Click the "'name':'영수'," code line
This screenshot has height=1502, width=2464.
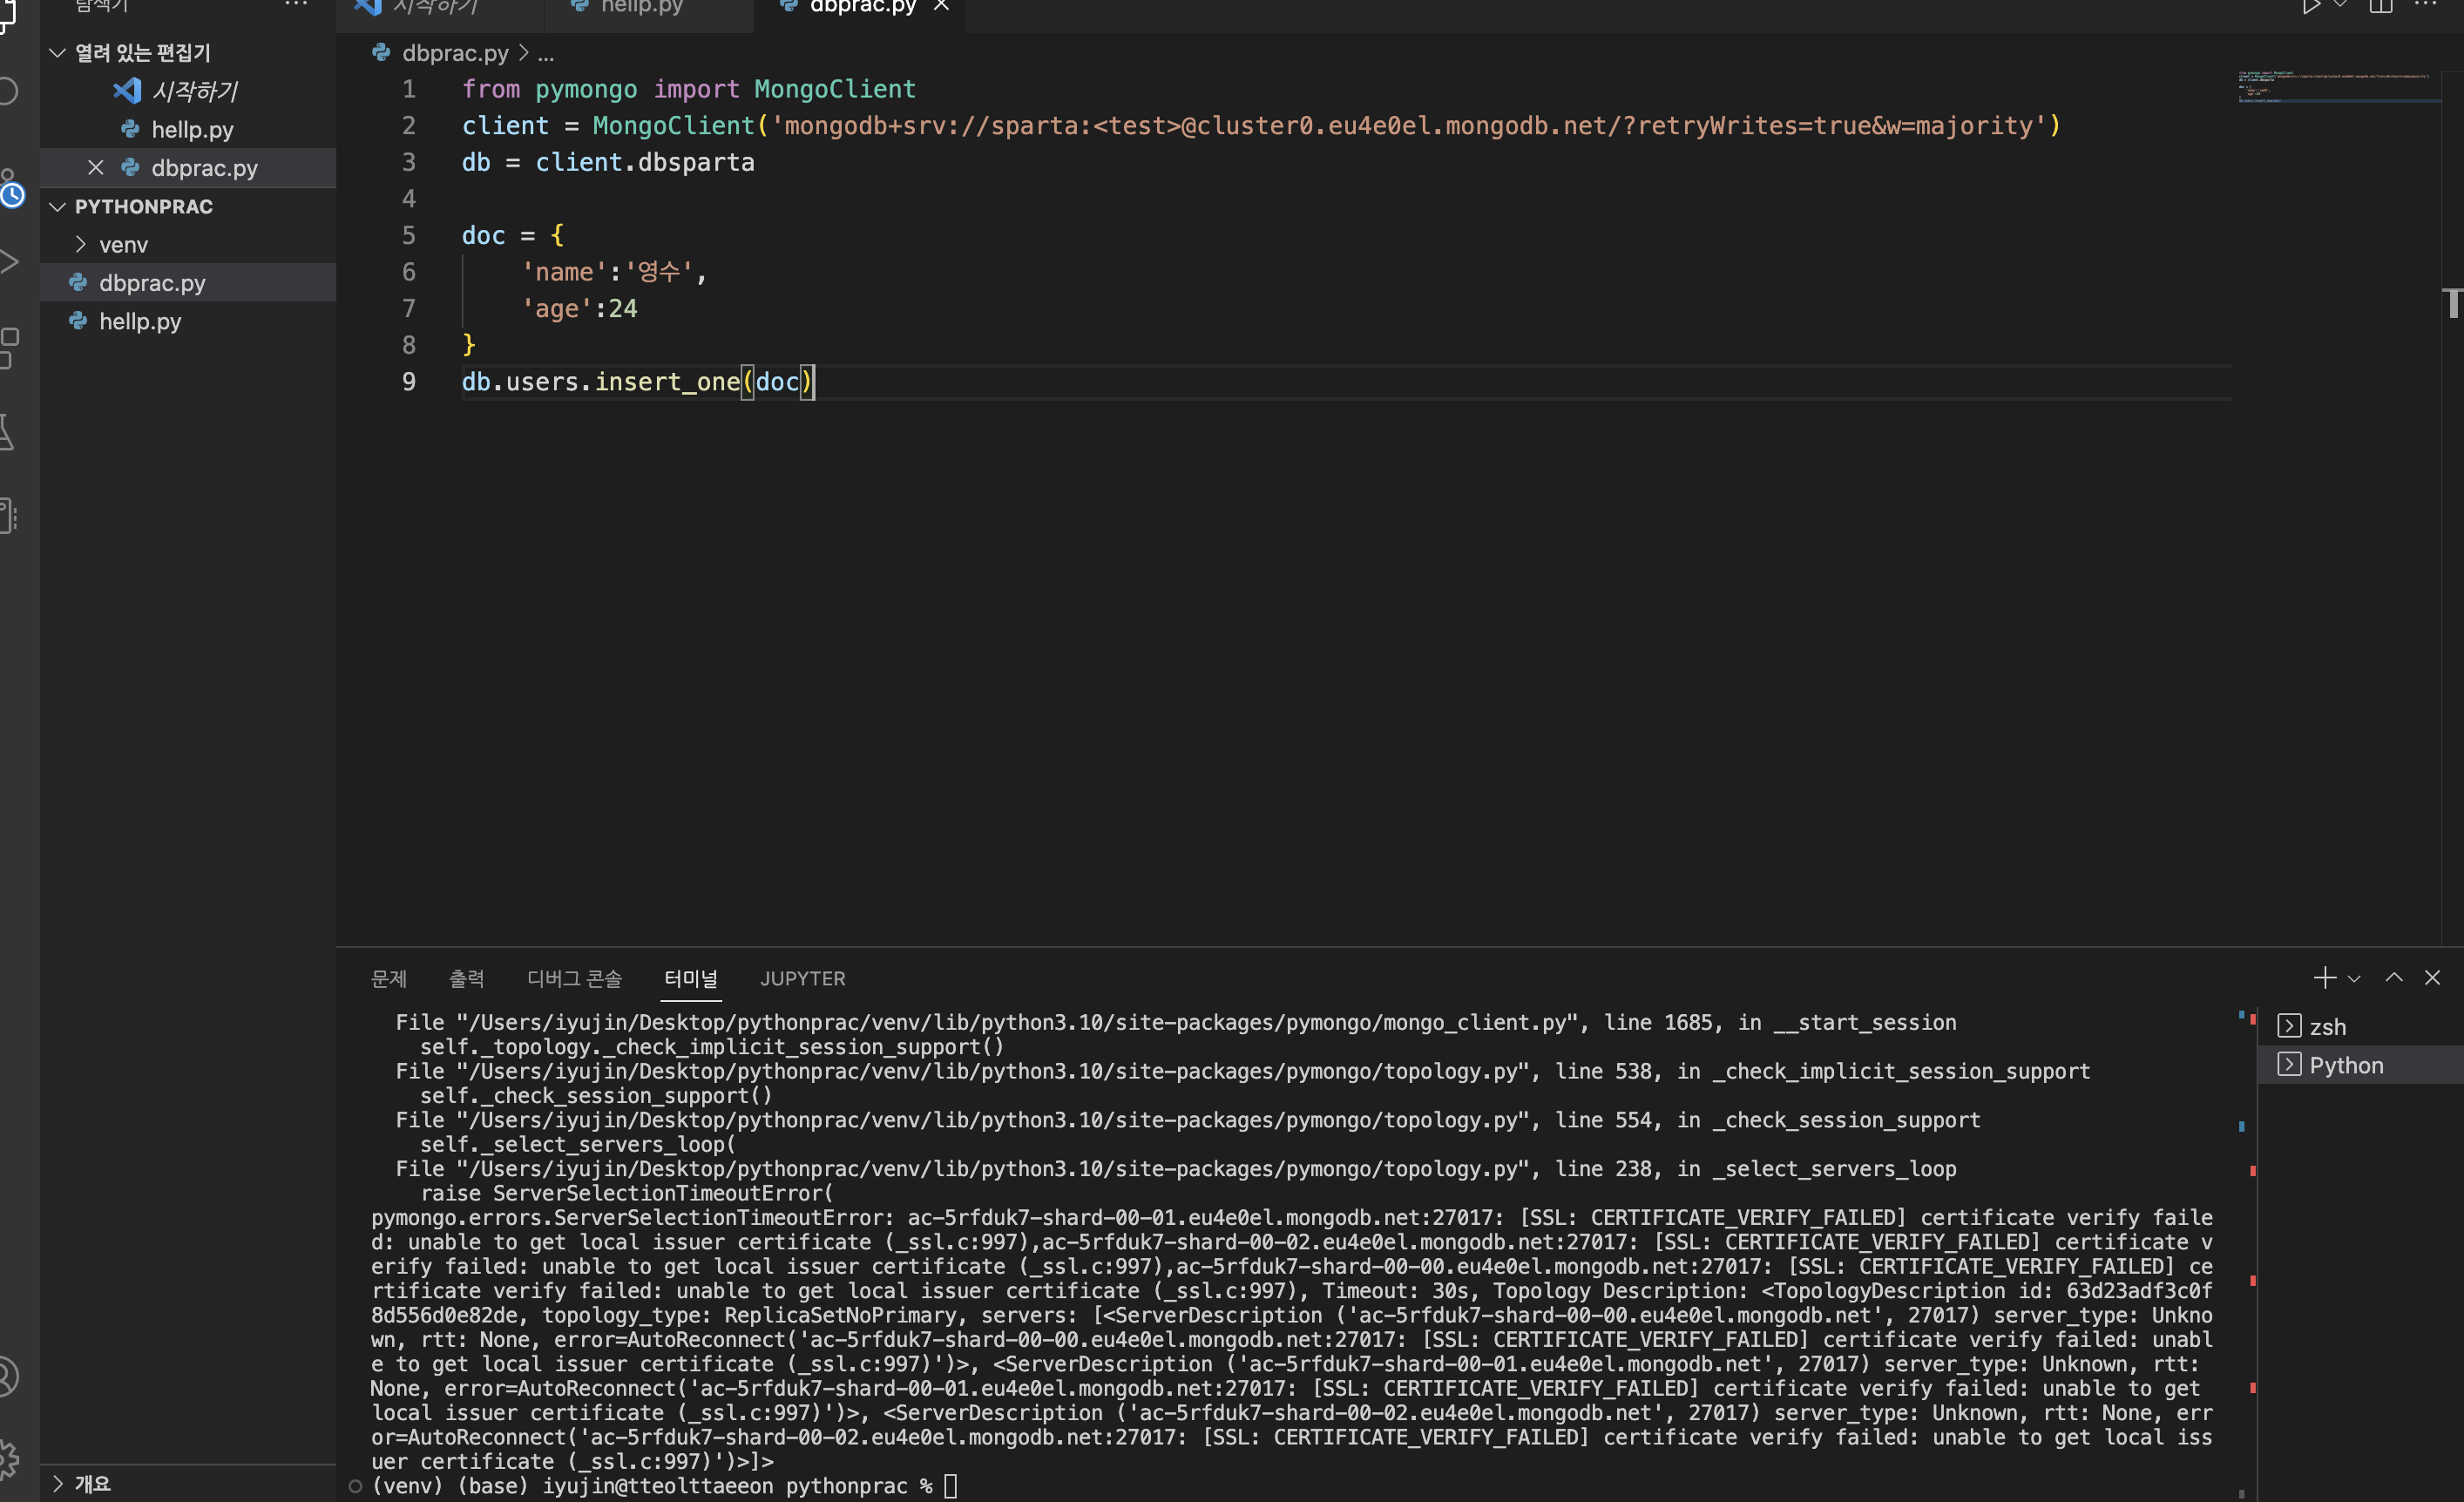click(x=614, y=271)
